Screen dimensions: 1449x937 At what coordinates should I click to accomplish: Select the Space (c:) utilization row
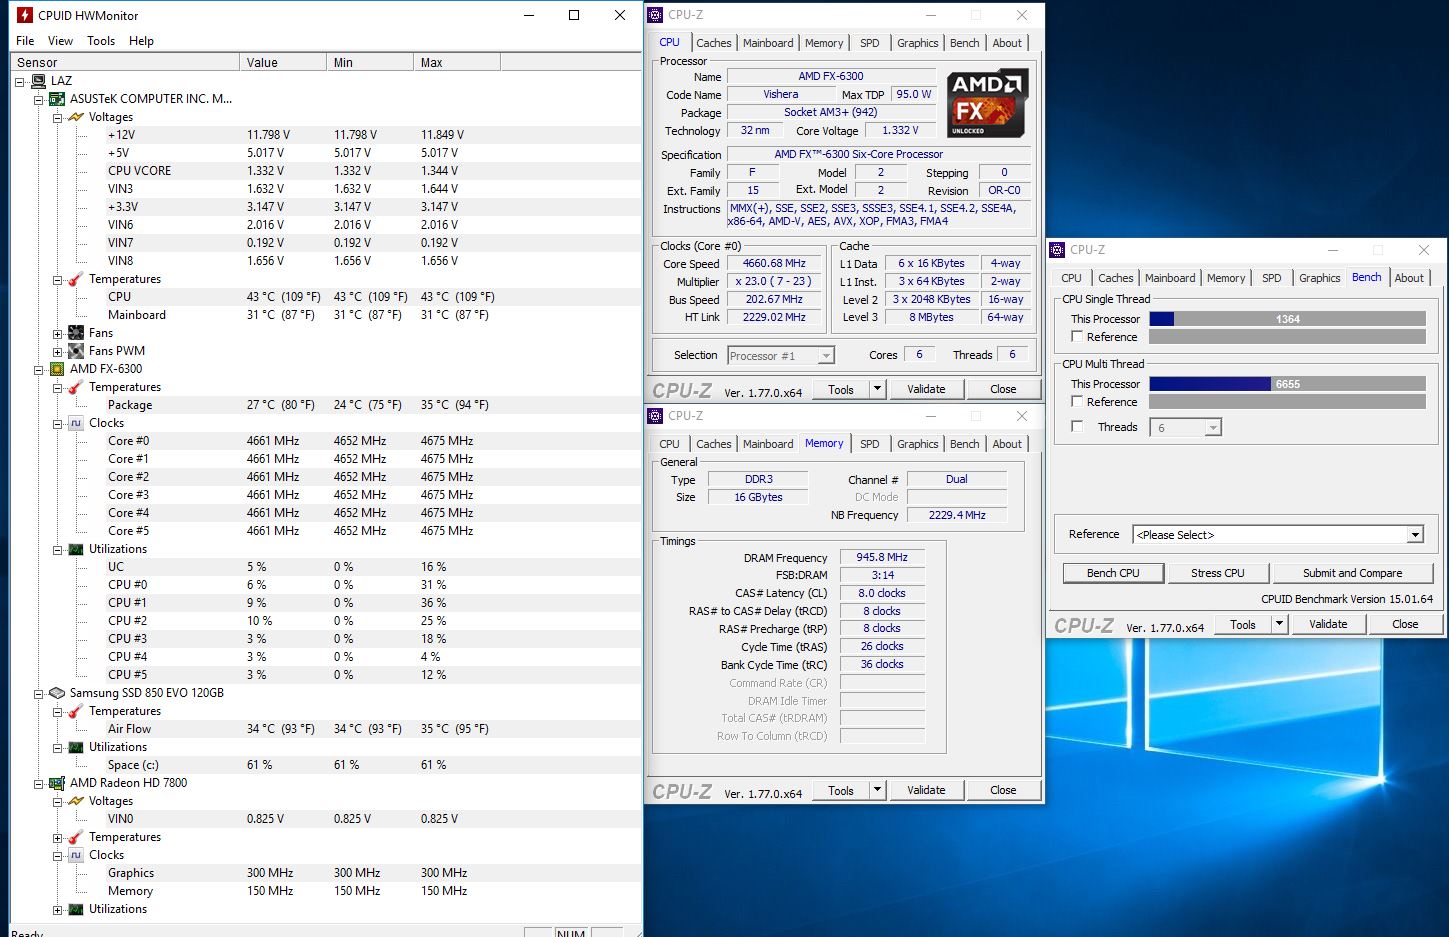326,765
